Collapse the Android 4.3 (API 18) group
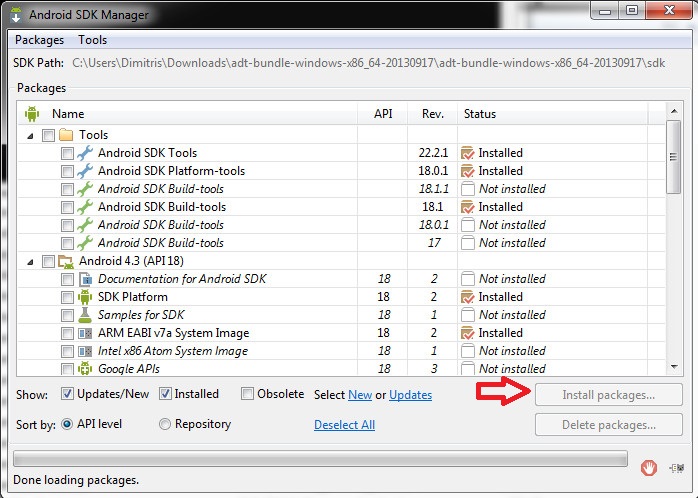 tap(30, 262)
